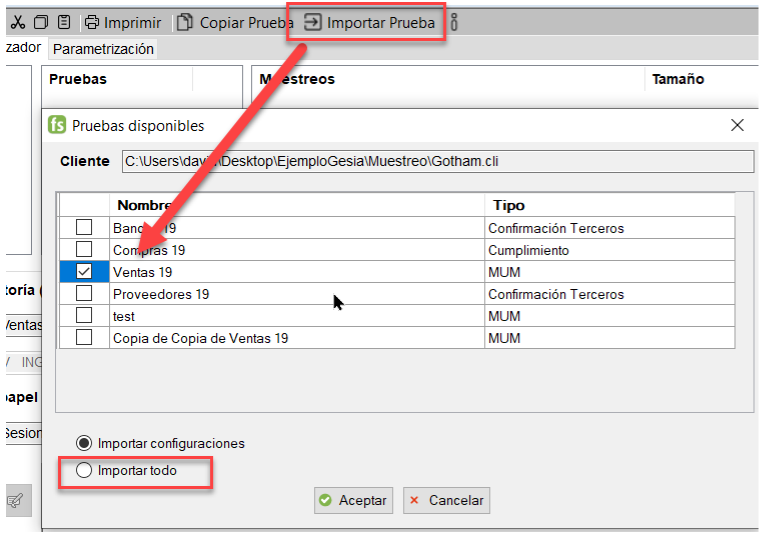The height and width of the screenshot is (537, 766).
Task: Uncheck the Ventas 19 checkbox
Action: click(84, 271)
